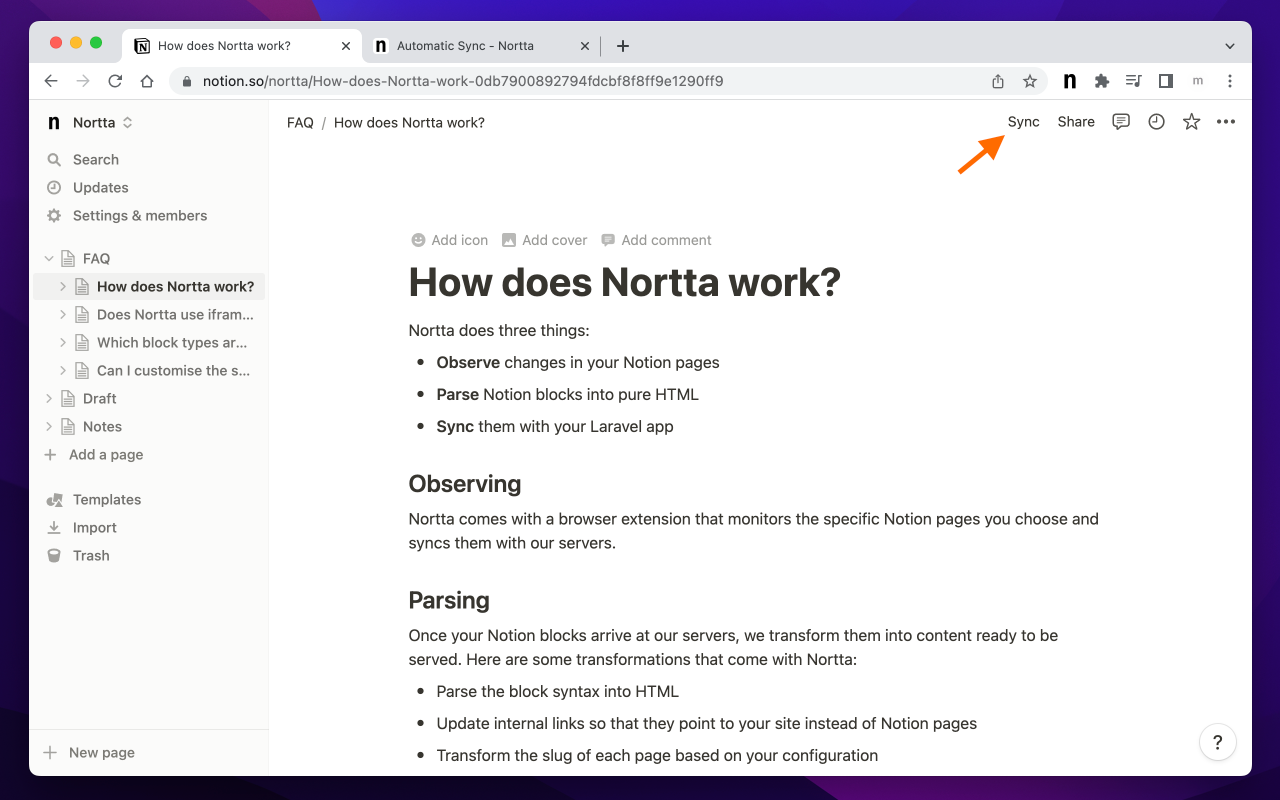The width and height of the screenshot is (1280, 800).
Task: Reload the page
Action: (x=115, y=81)
